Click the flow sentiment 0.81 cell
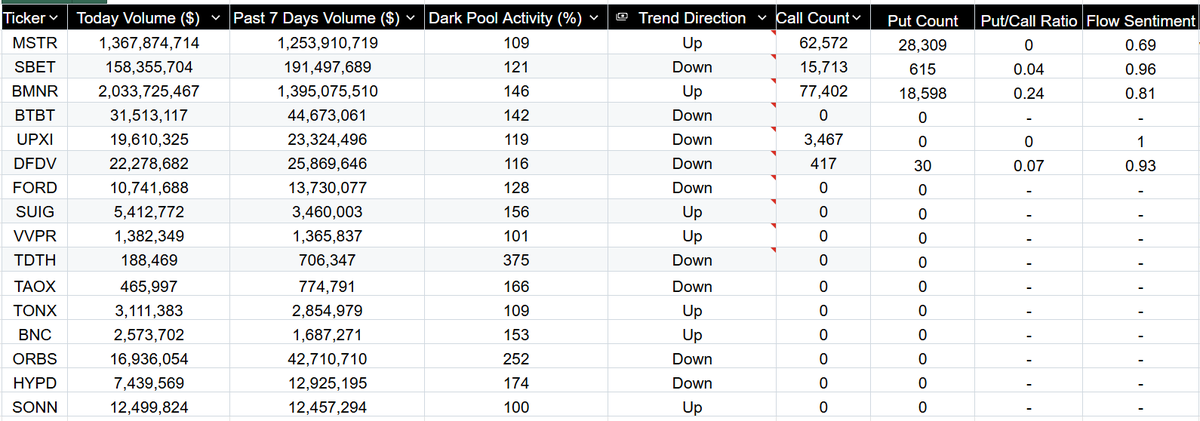The height and width of the screenshot is (421, 1200). click(x=1140, y=93)
